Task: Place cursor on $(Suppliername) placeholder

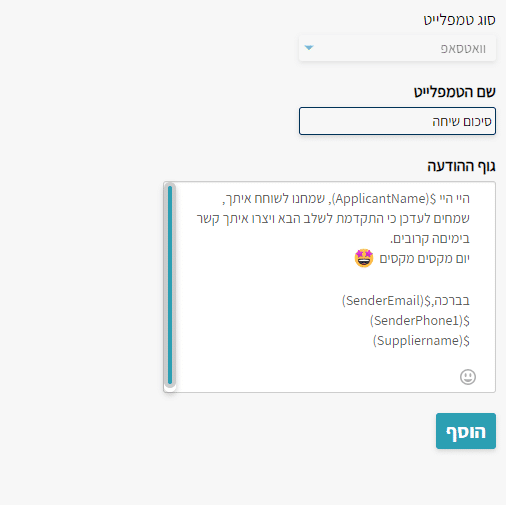Action: [421, 341]
